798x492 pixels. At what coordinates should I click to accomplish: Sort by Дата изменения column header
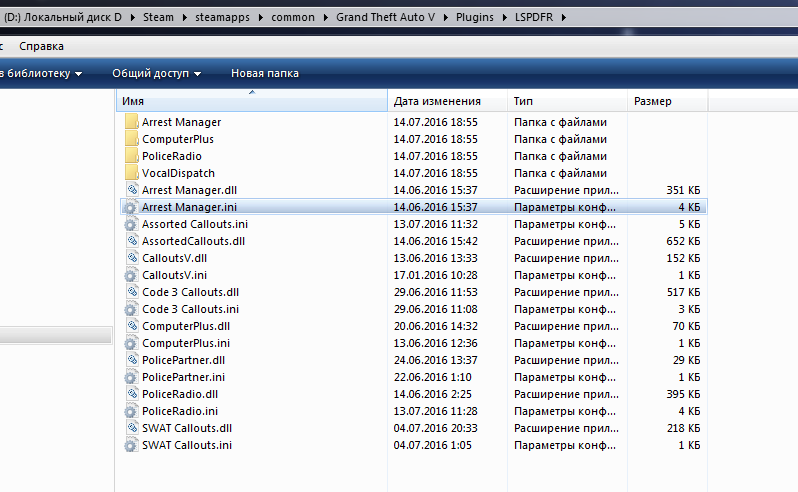447,101
